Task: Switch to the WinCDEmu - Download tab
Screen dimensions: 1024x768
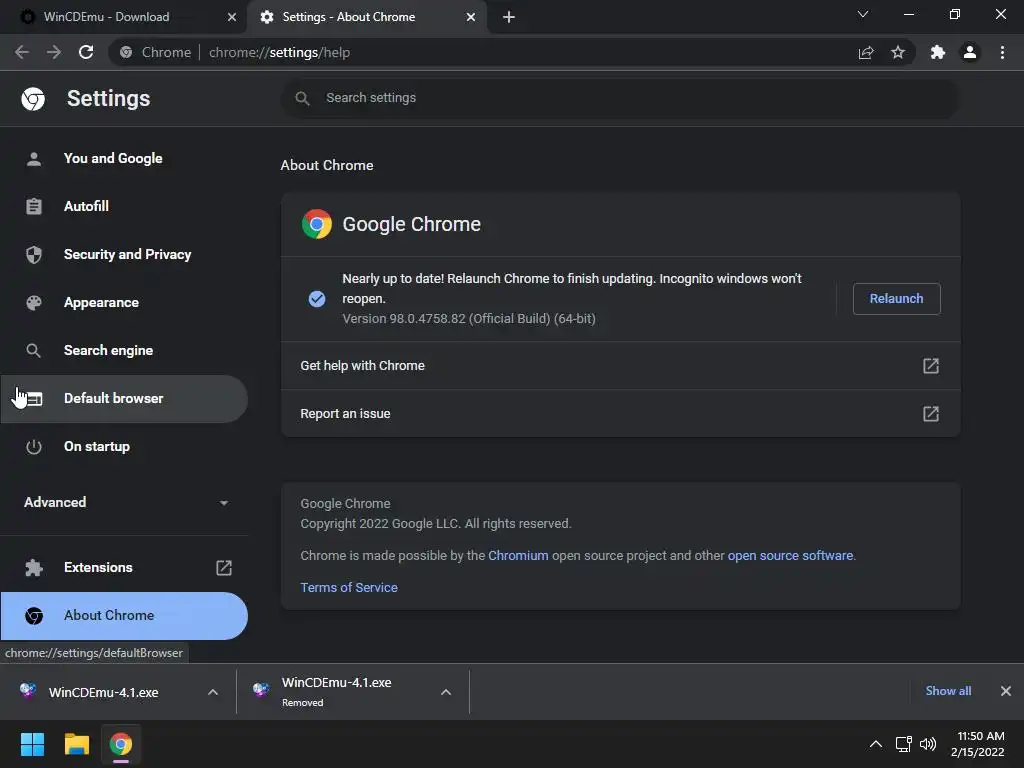Action: 123,17
